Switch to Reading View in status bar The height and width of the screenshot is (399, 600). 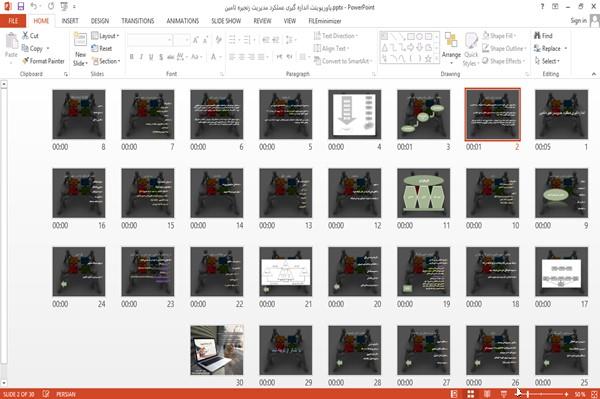[x=487, y=394]
